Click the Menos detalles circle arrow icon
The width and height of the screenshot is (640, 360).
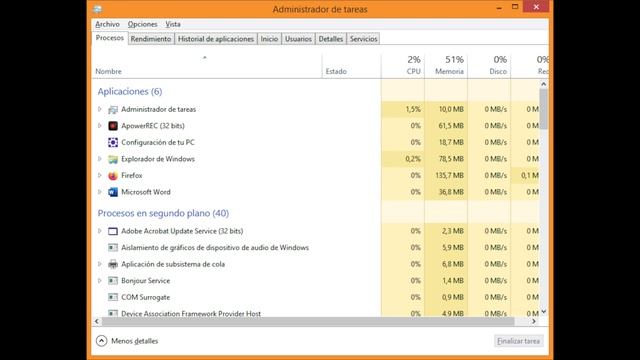pyautogui.click(x=102, y=341)
